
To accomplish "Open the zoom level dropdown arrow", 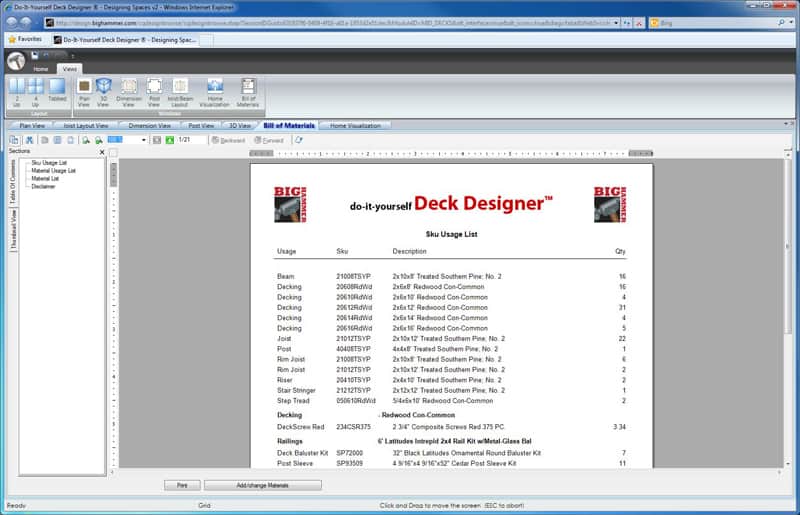I will pyautogui.click(x=144, y=140).
